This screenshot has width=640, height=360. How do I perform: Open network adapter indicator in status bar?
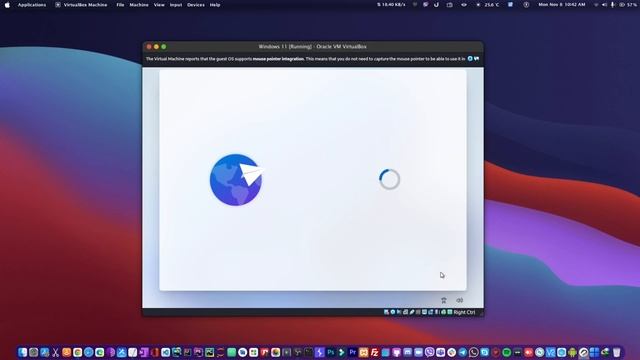click(405, 312)
